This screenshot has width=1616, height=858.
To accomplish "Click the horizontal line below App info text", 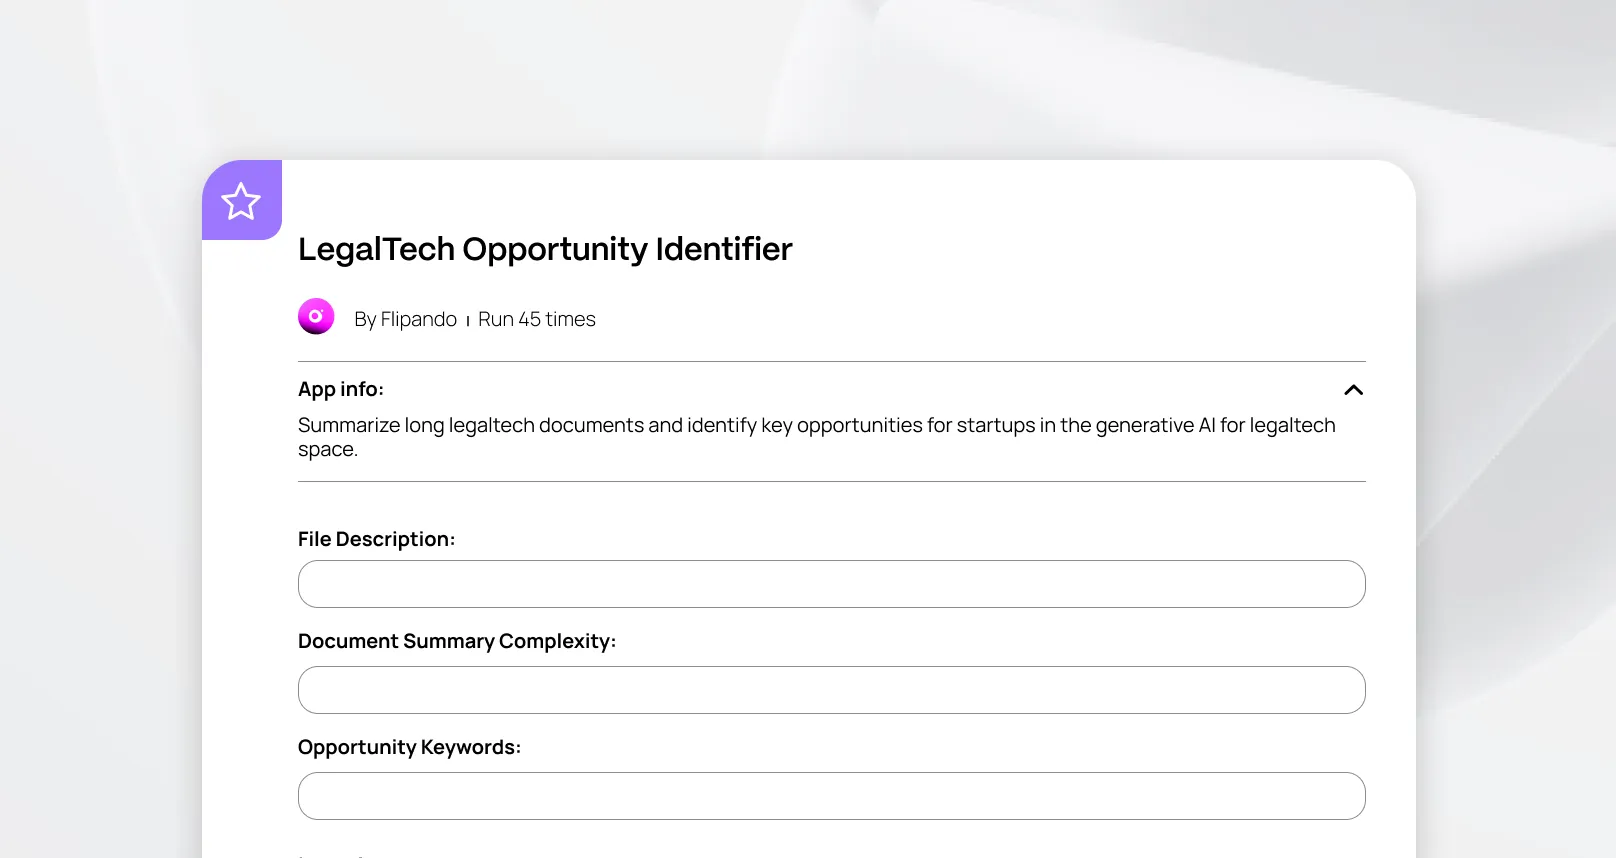I will pos(831,482).
